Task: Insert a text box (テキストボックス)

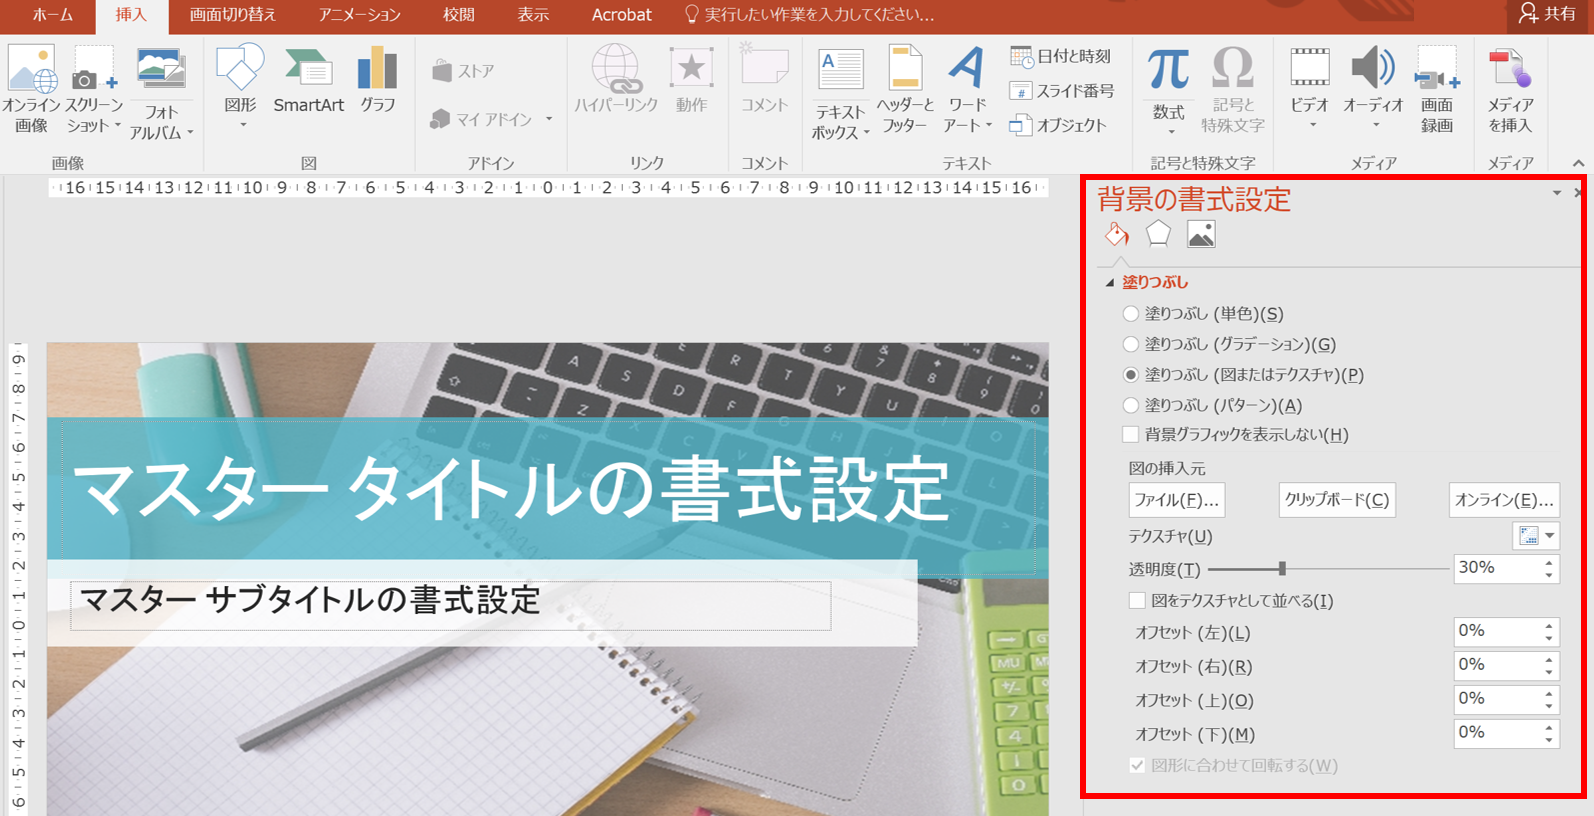Action: pos(840,94)
